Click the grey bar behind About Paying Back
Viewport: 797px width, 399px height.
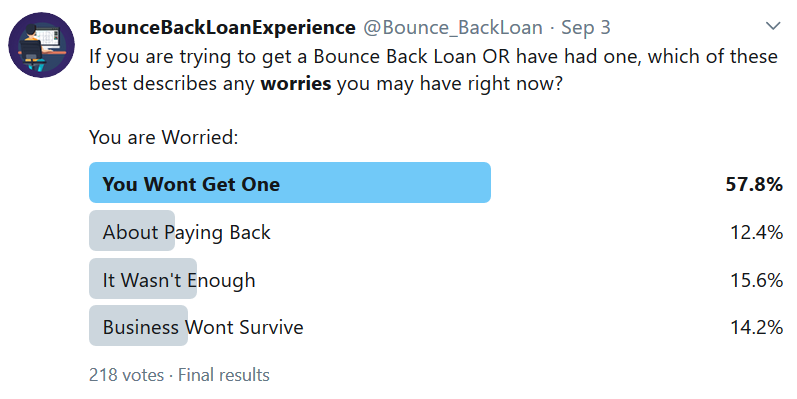pos(132,230)
